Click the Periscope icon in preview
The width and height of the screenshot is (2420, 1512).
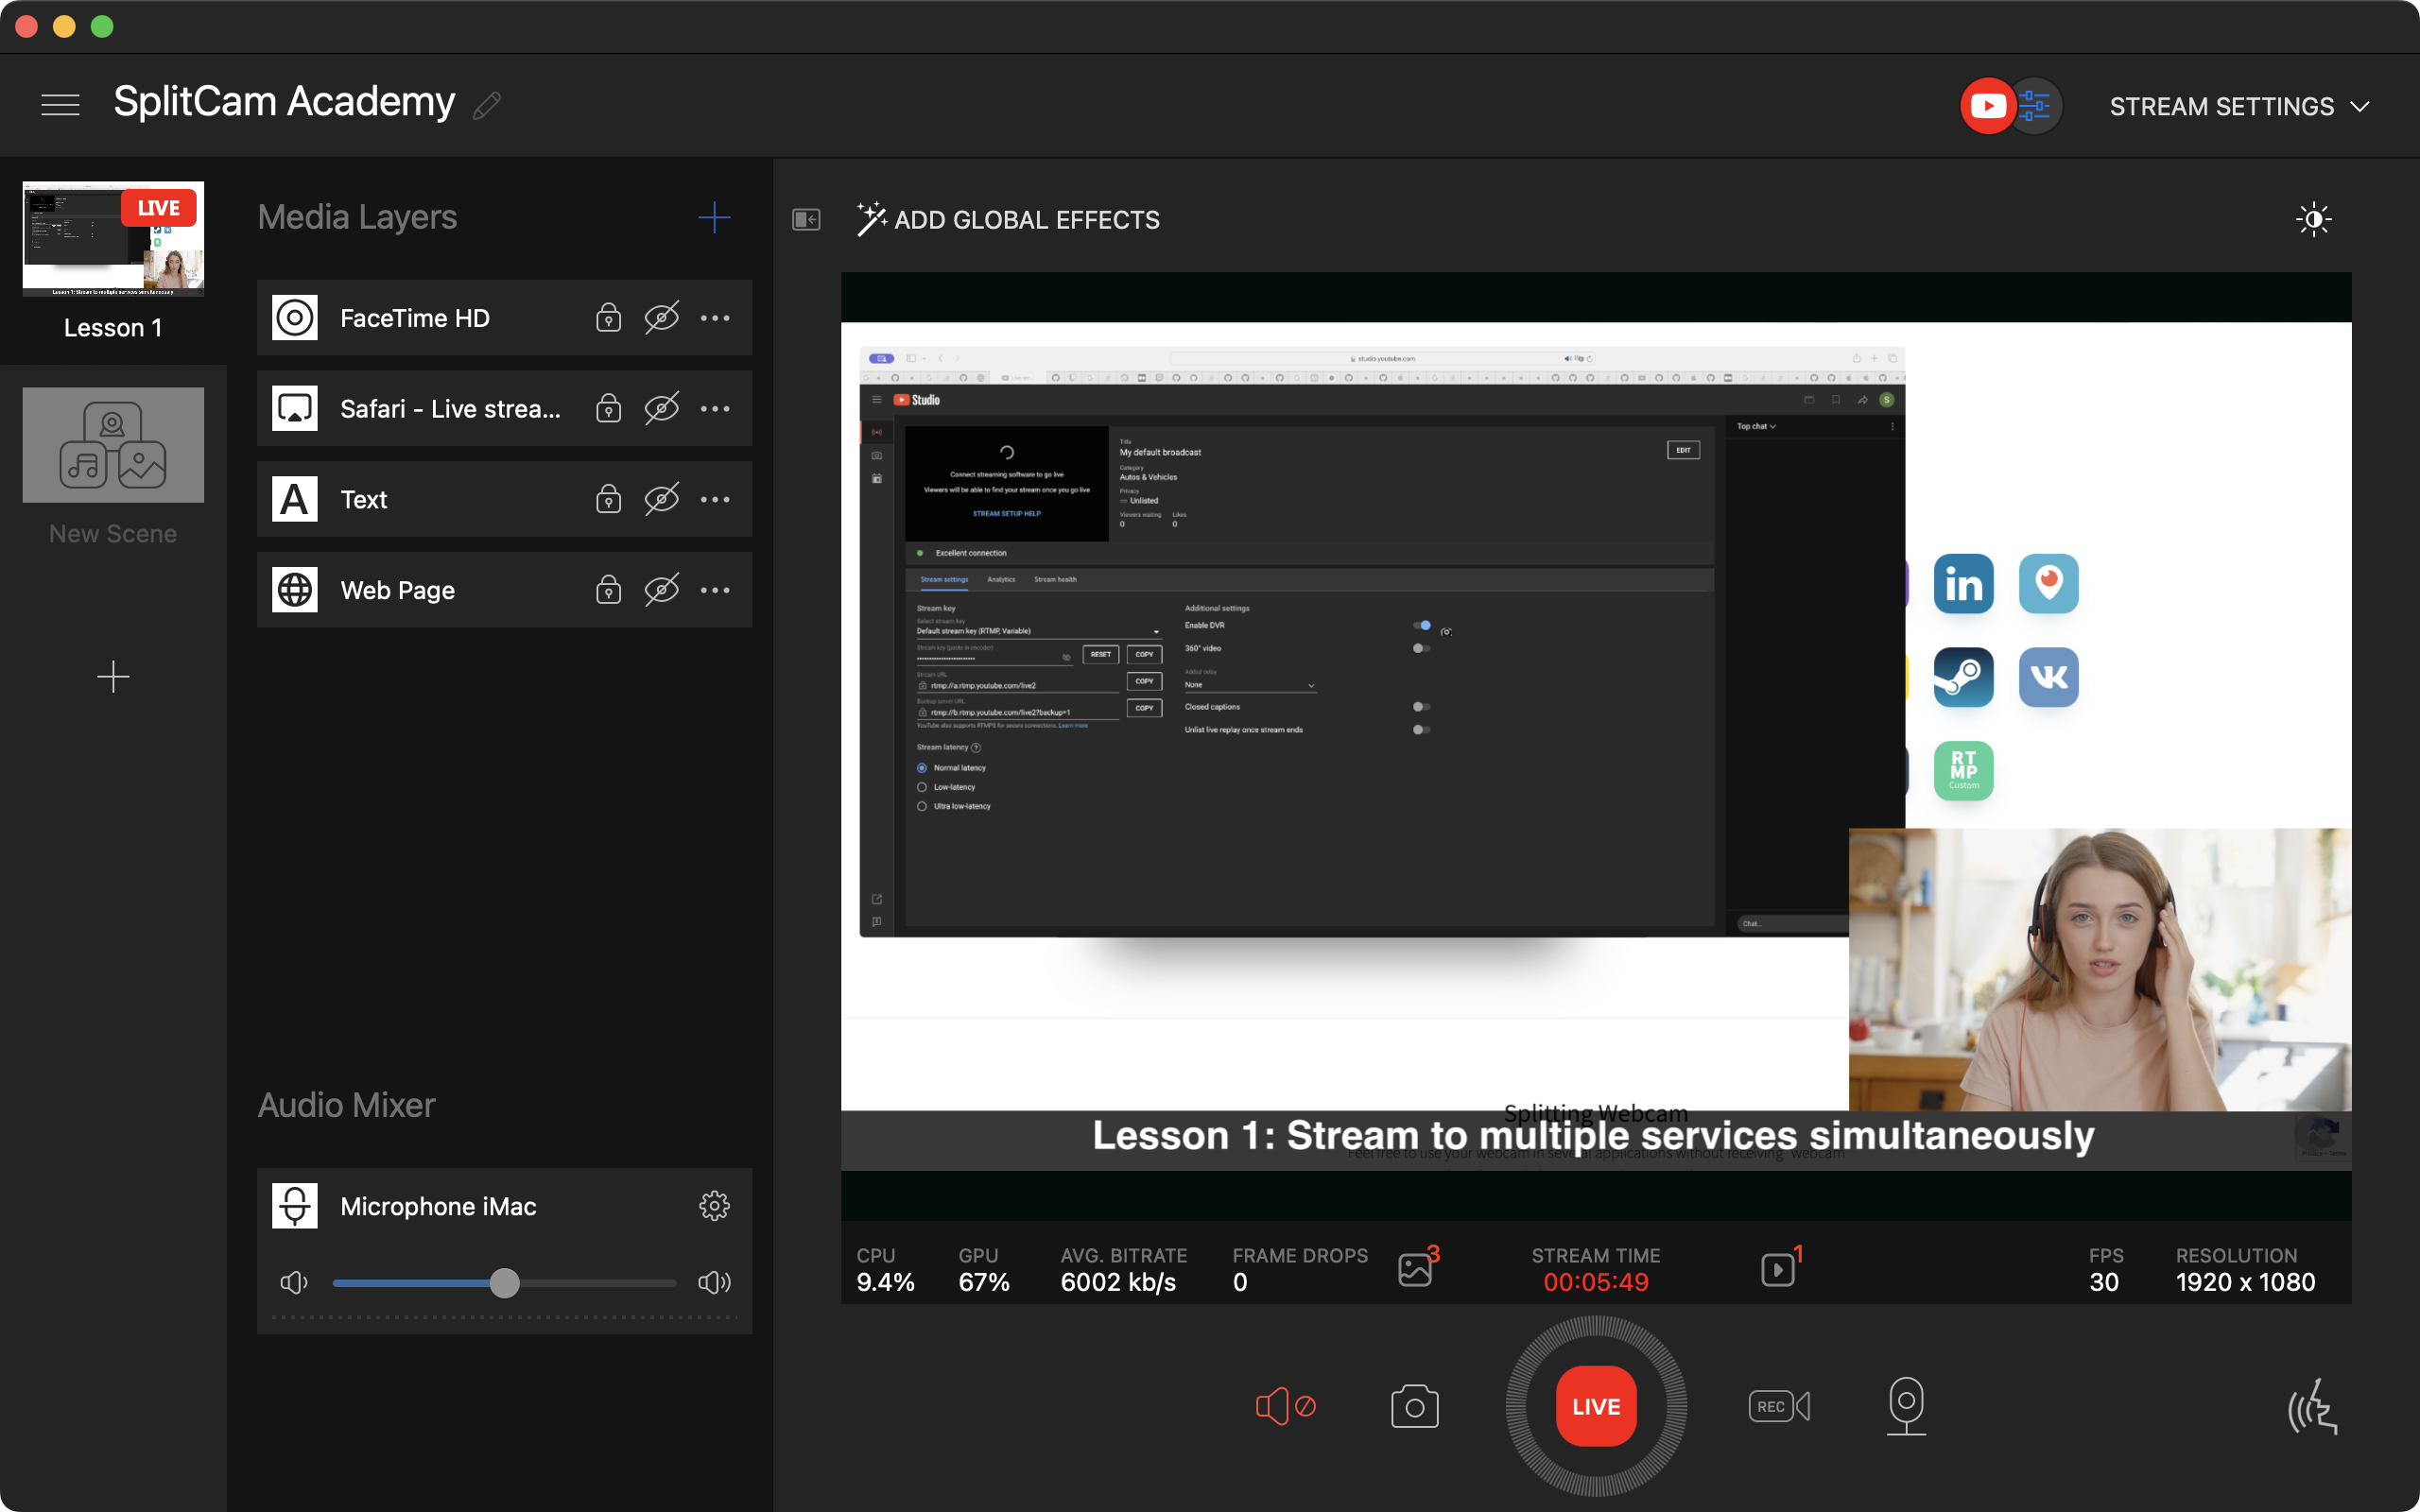point(2048,584)
